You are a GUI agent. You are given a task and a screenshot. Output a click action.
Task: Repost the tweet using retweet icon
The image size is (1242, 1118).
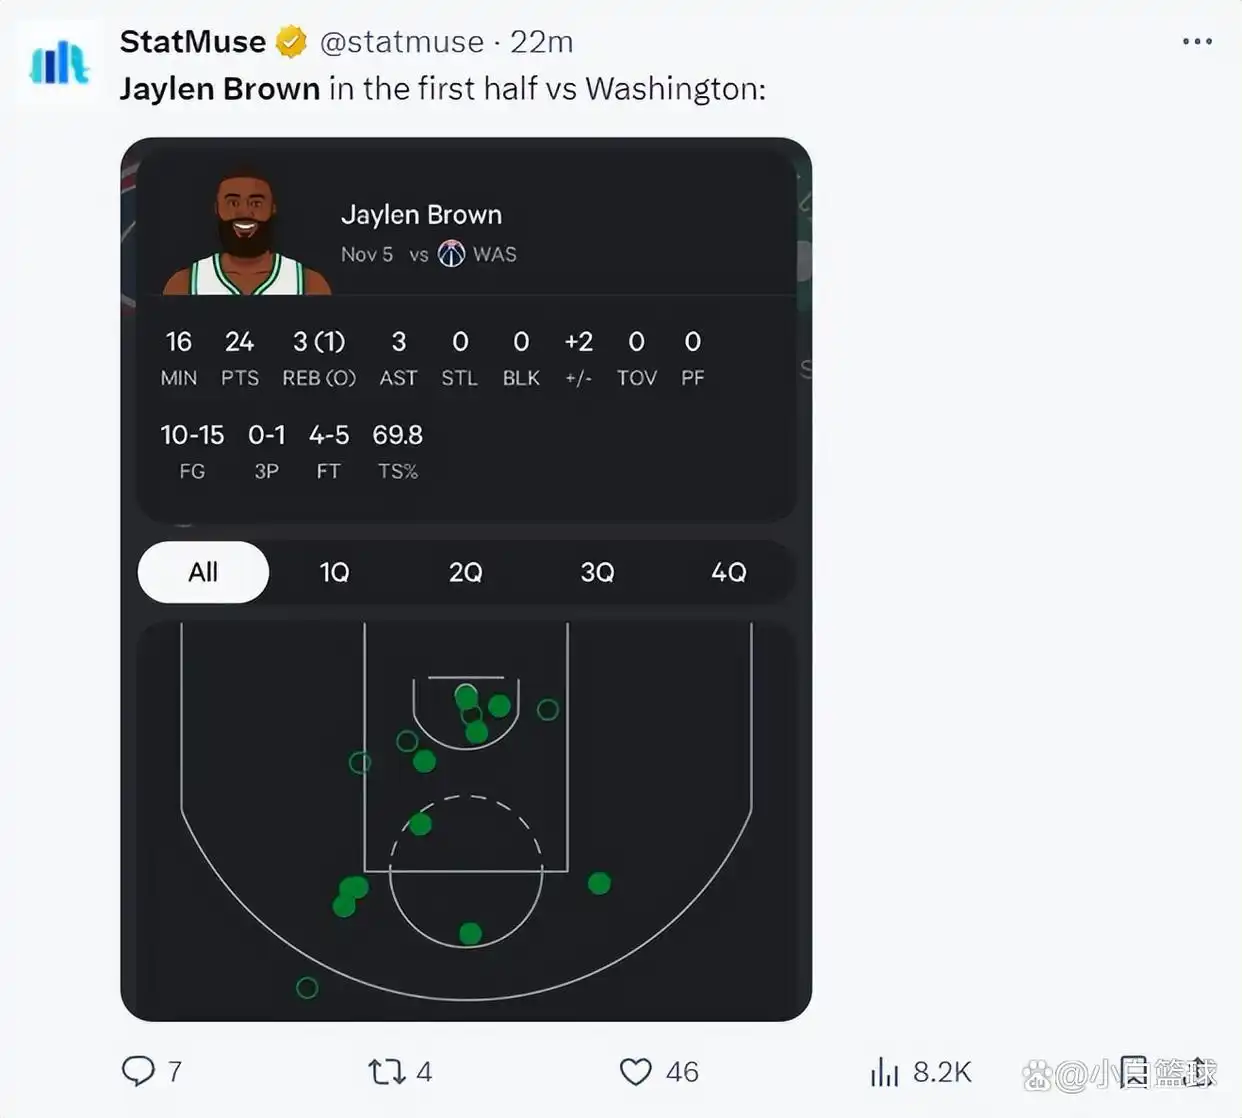pos(387,1072)
